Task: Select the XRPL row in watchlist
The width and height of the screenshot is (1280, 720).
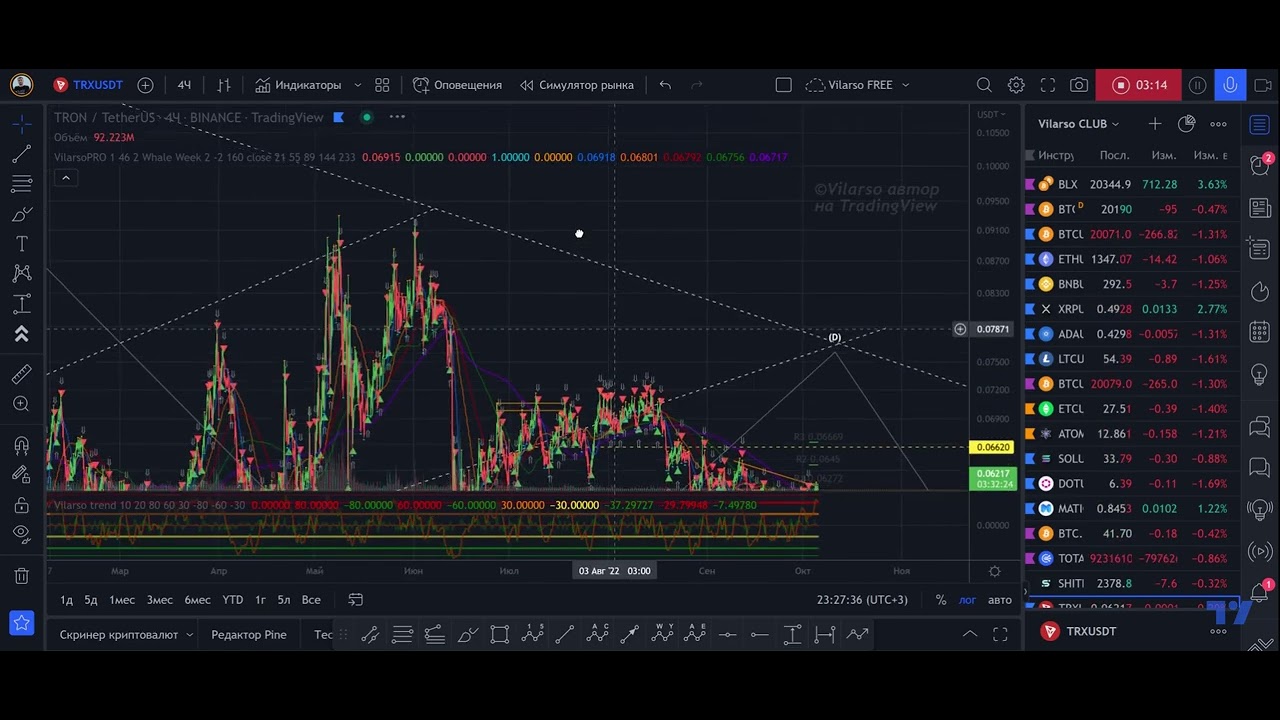Action: pos(1132,309)
